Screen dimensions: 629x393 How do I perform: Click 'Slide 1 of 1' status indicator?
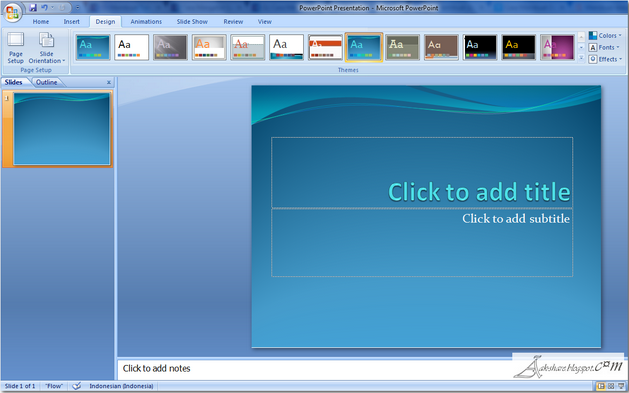tap(20, 386)
